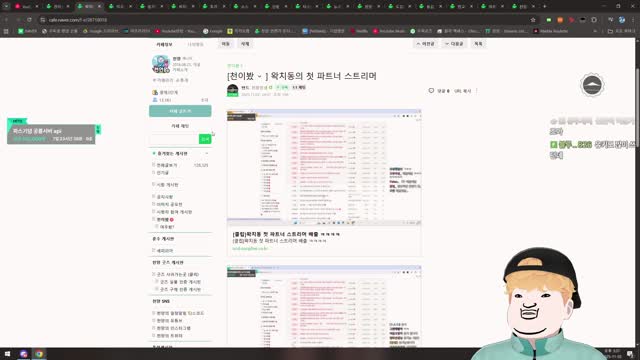
Task: Open the 굿즈 구매 인증 게시판 board
Action: click(180, 289)
